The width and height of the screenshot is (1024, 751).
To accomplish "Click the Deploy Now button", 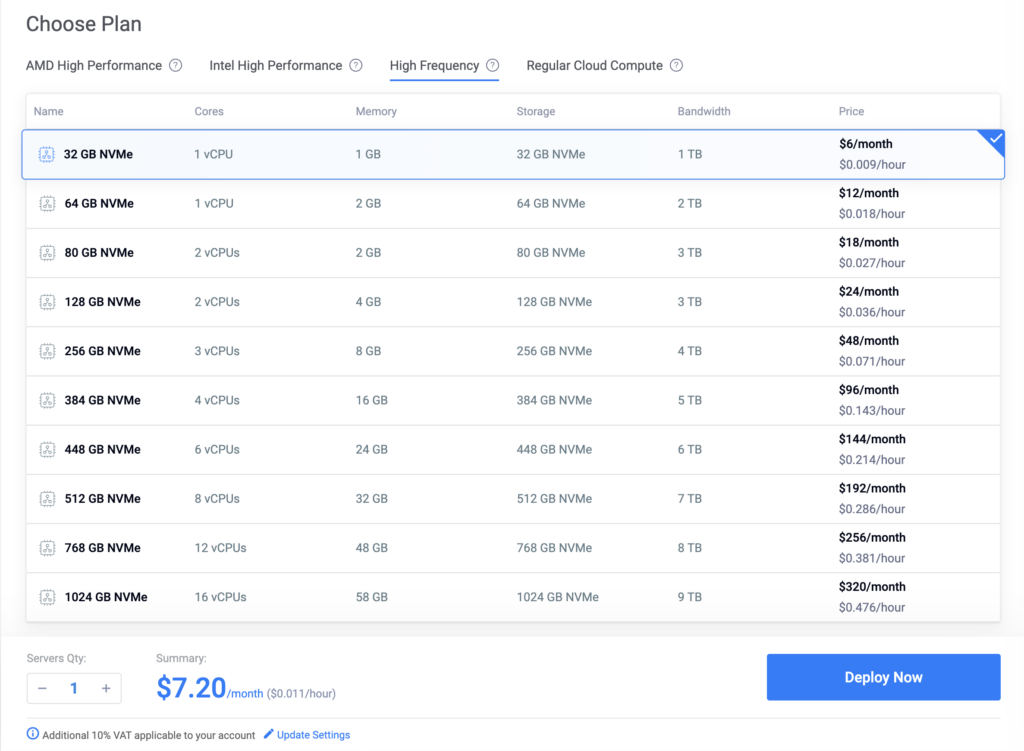I will coord(884,677).
